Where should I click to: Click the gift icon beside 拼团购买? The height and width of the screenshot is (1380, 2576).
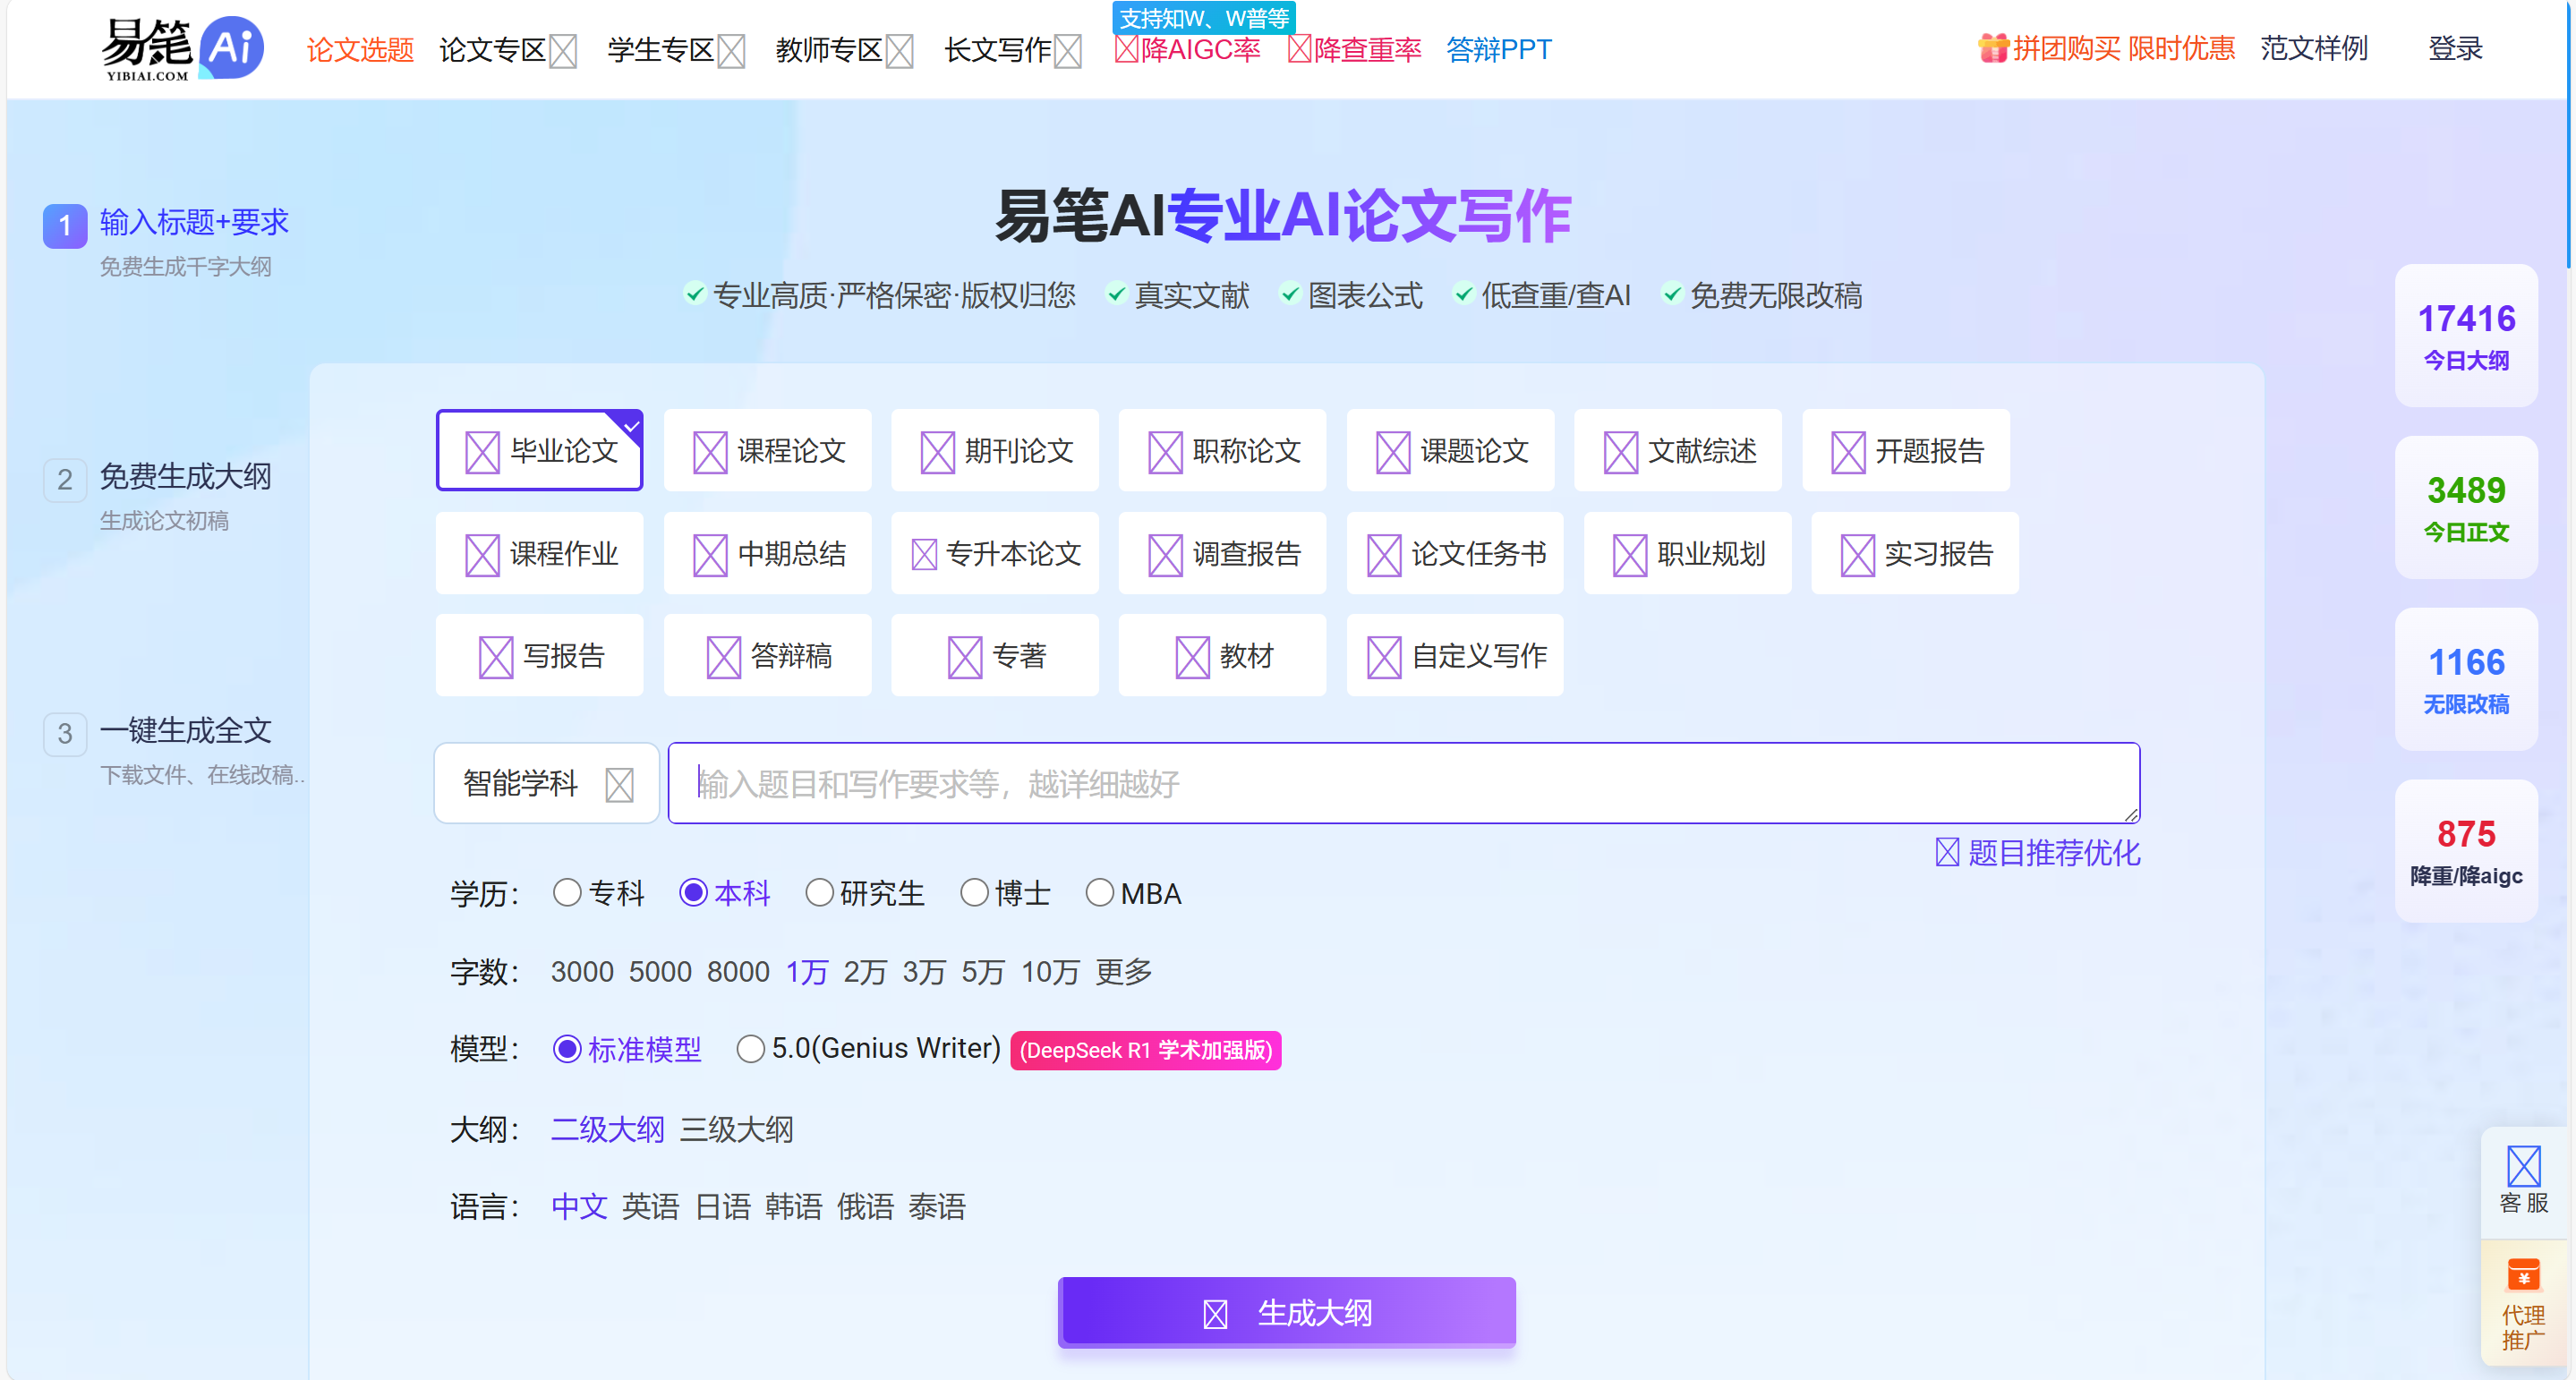point(1992,48)
